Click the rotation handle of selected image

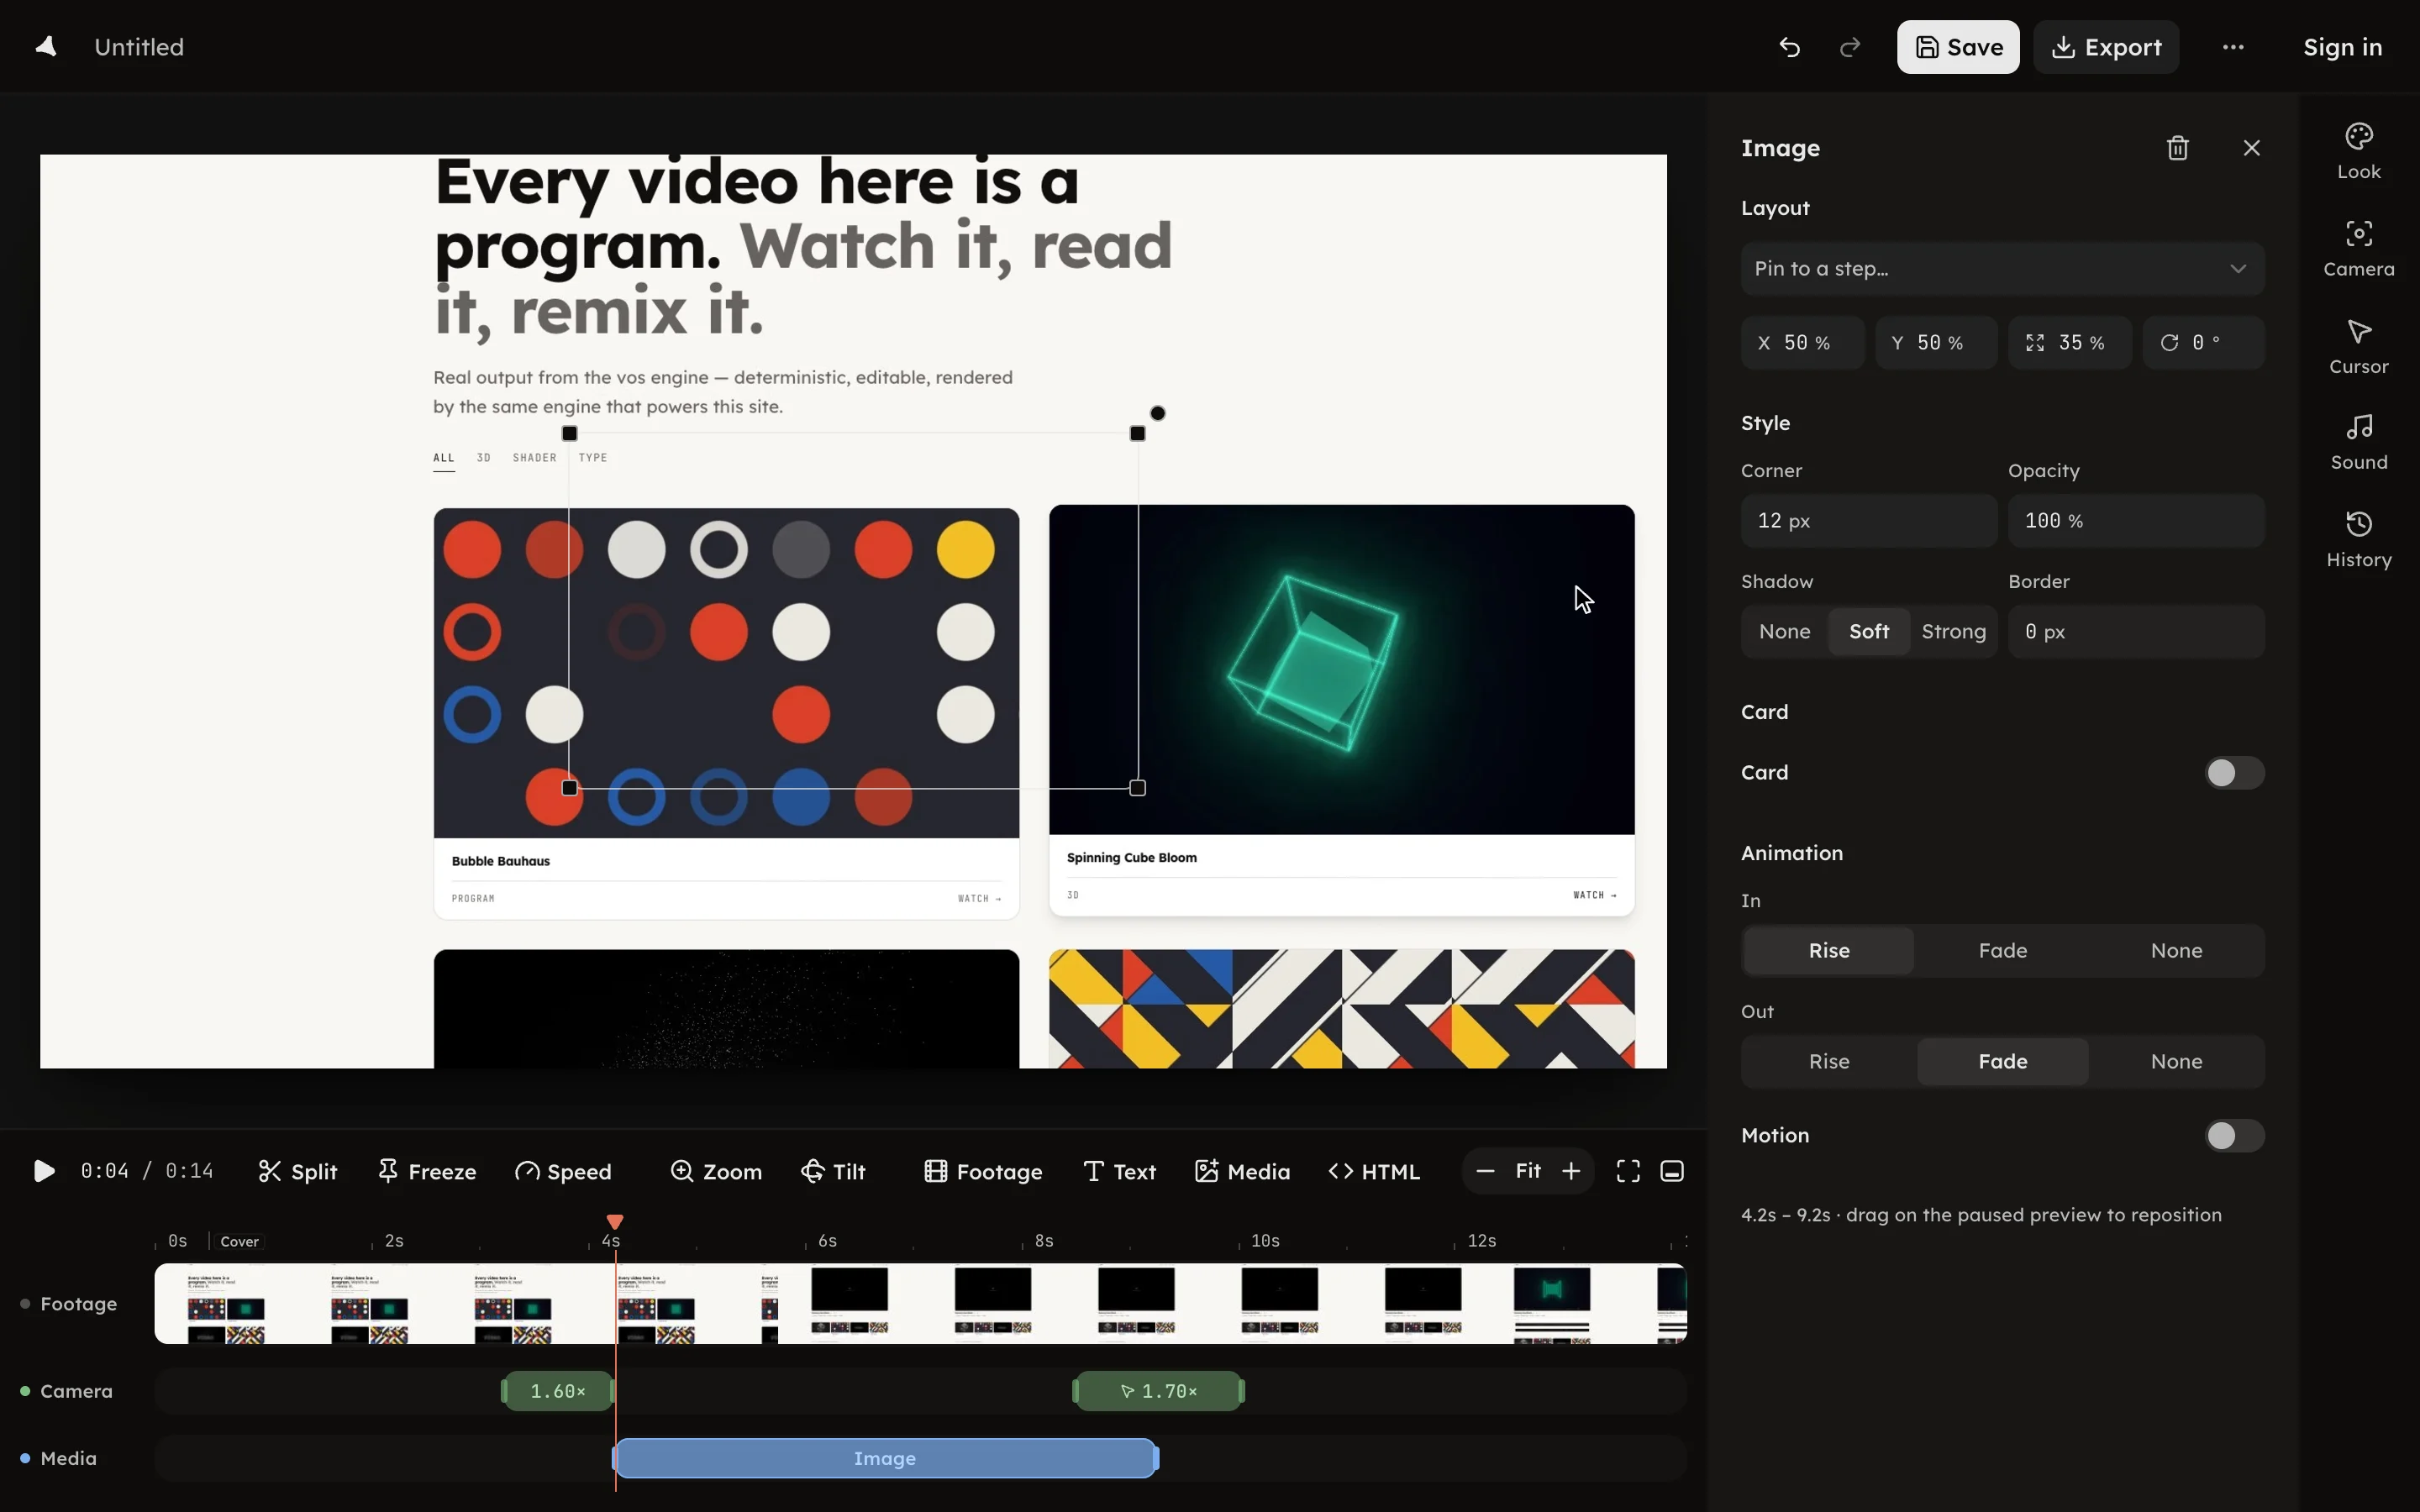[x=1157, y=413]
